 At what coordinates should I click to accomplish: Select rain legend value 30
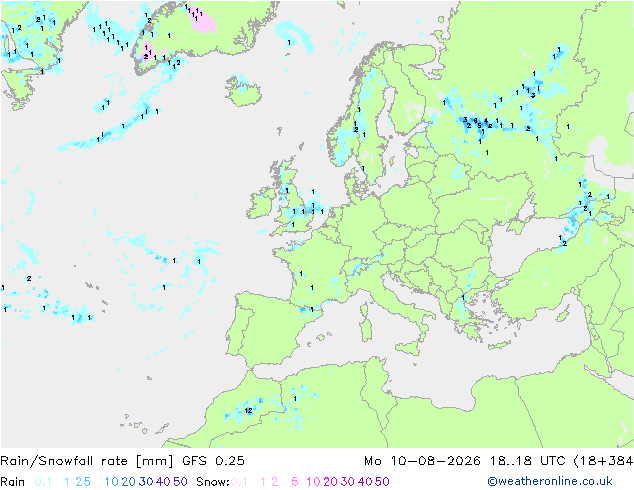[x=146, y=482]
